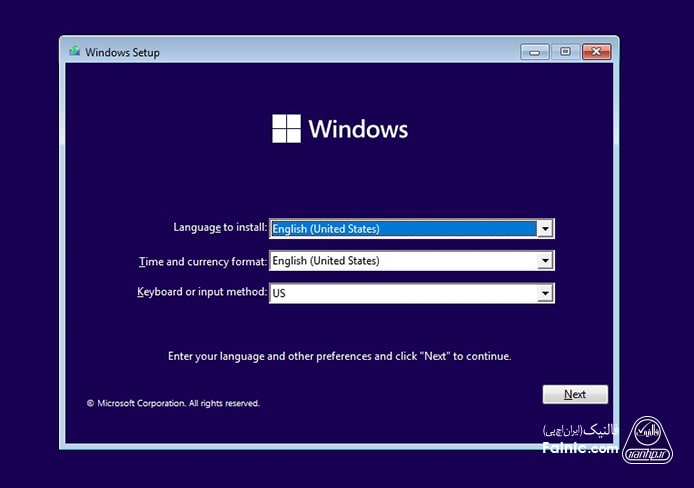This screenshot has height=488, width=694.
Task: Click the Windows Setup title text
Action: 122,52
